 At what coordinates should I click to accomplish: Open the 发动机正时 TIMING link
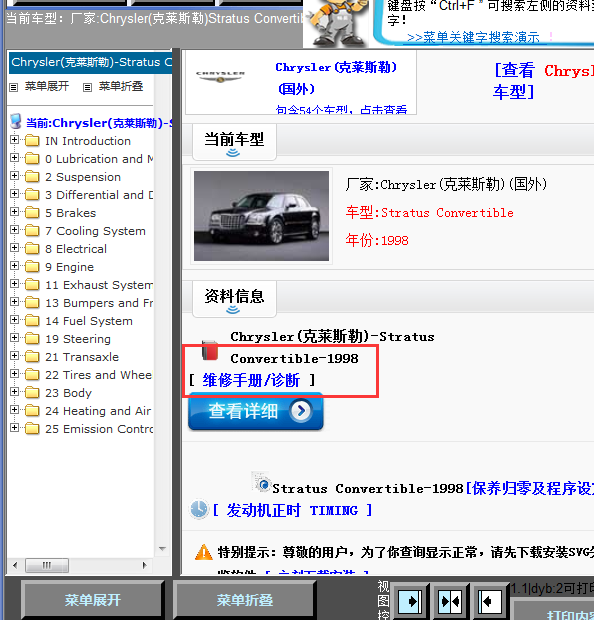pos(292,510)
